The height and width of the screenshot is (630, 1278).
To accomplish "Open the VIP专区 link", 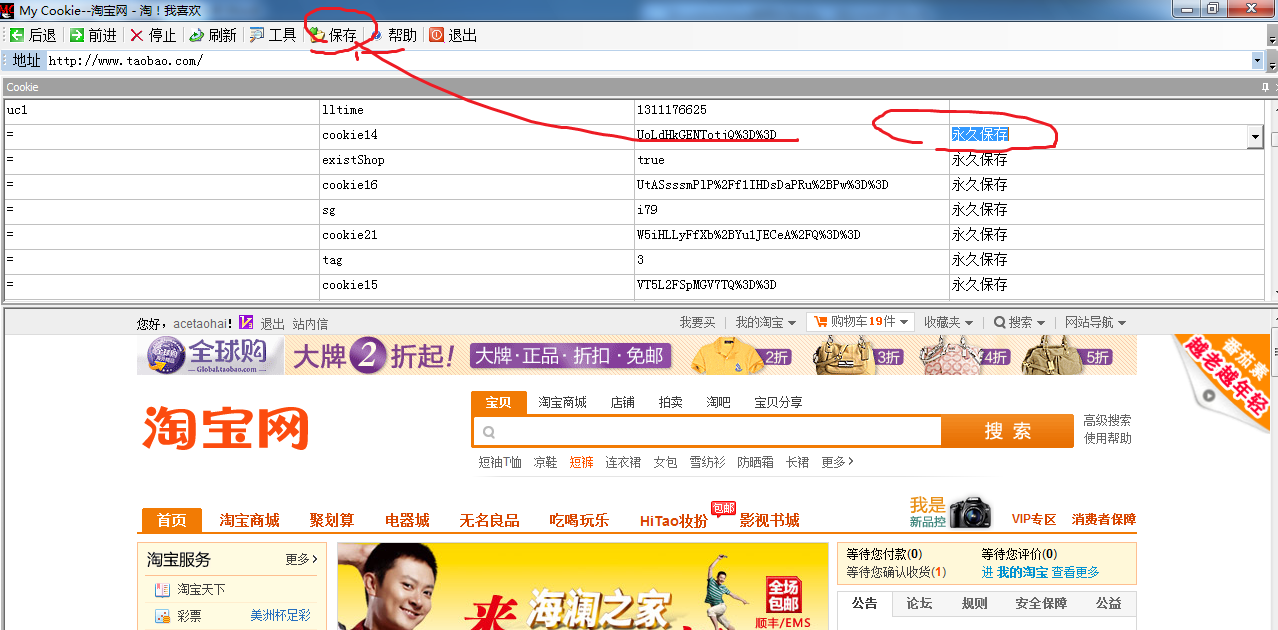I will [x=1034, y=520].
